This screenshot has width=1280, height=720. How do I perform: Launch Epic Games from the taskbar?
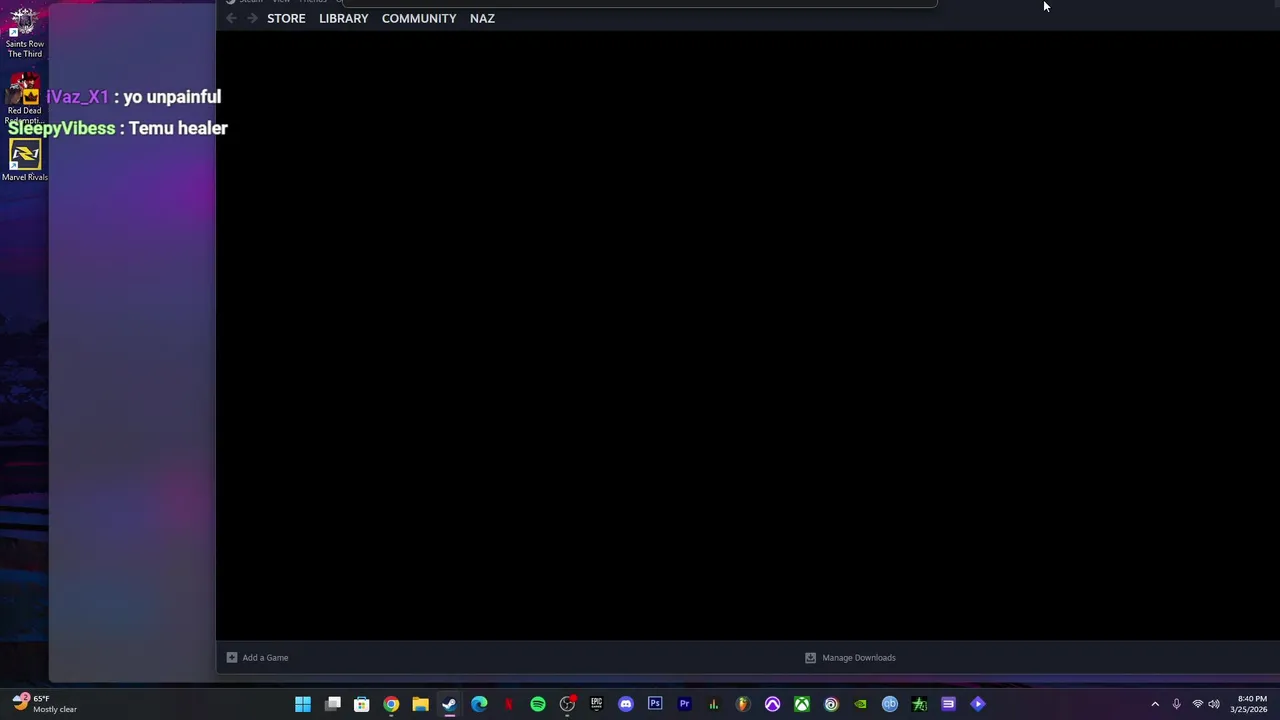pos(596,704)
